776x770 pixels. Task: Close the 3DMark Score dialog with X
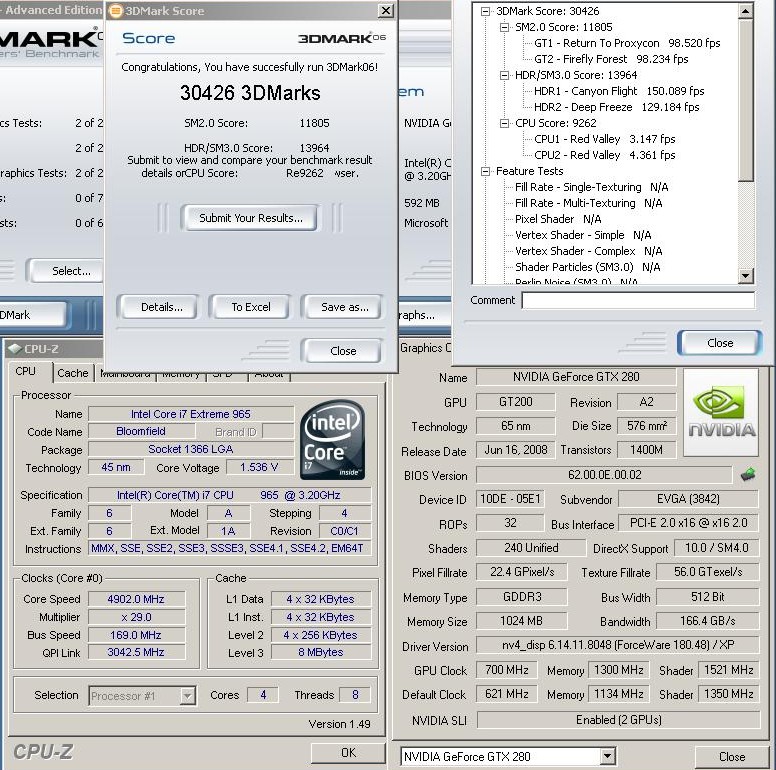tap(386, 10)
